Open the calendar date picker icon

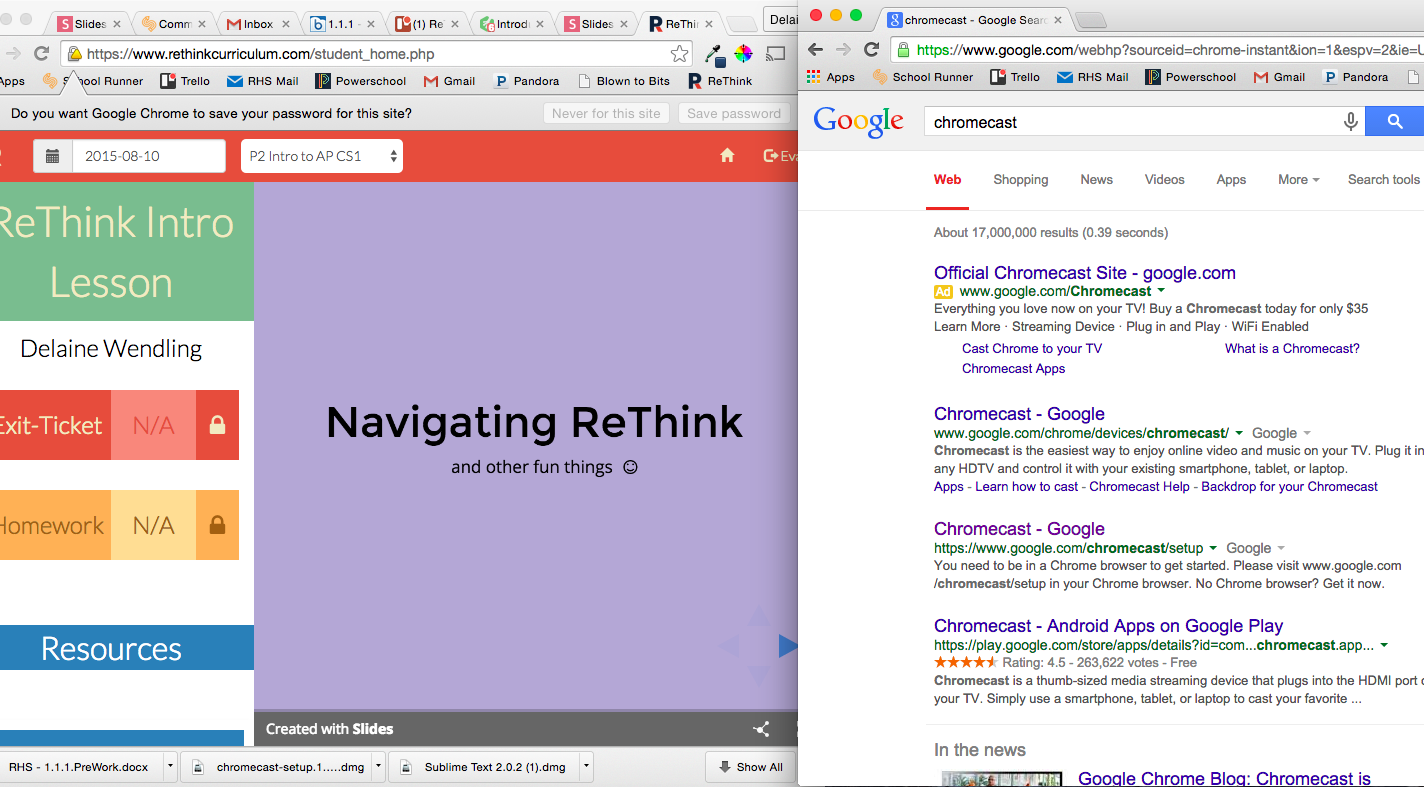53,156
